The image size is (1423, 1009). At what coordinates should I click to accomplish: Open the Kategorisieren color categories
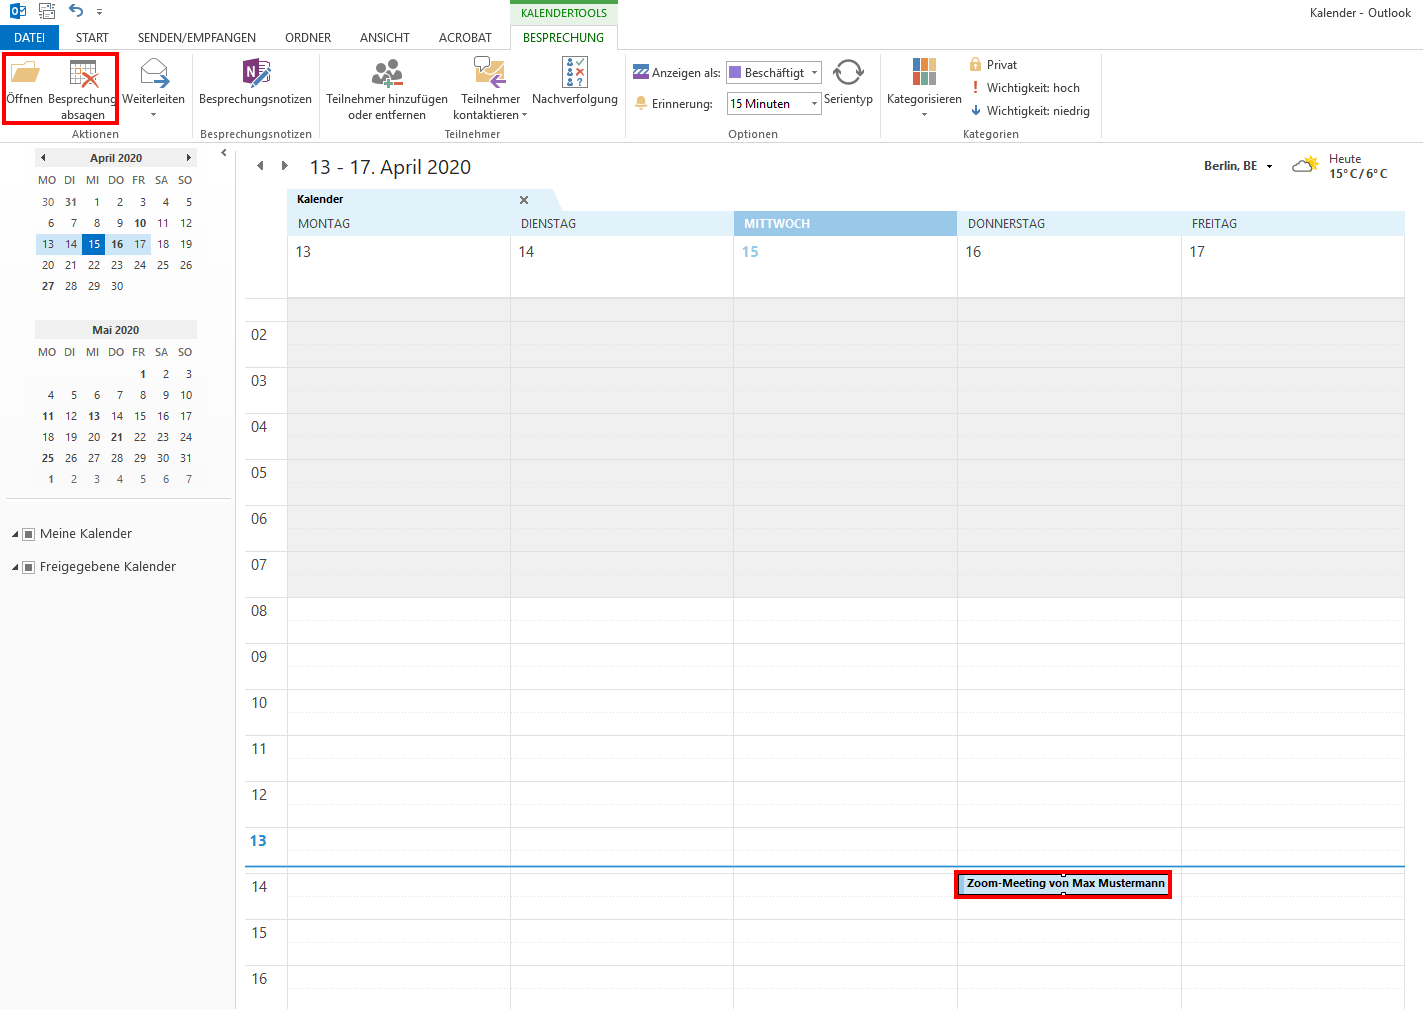924,74
